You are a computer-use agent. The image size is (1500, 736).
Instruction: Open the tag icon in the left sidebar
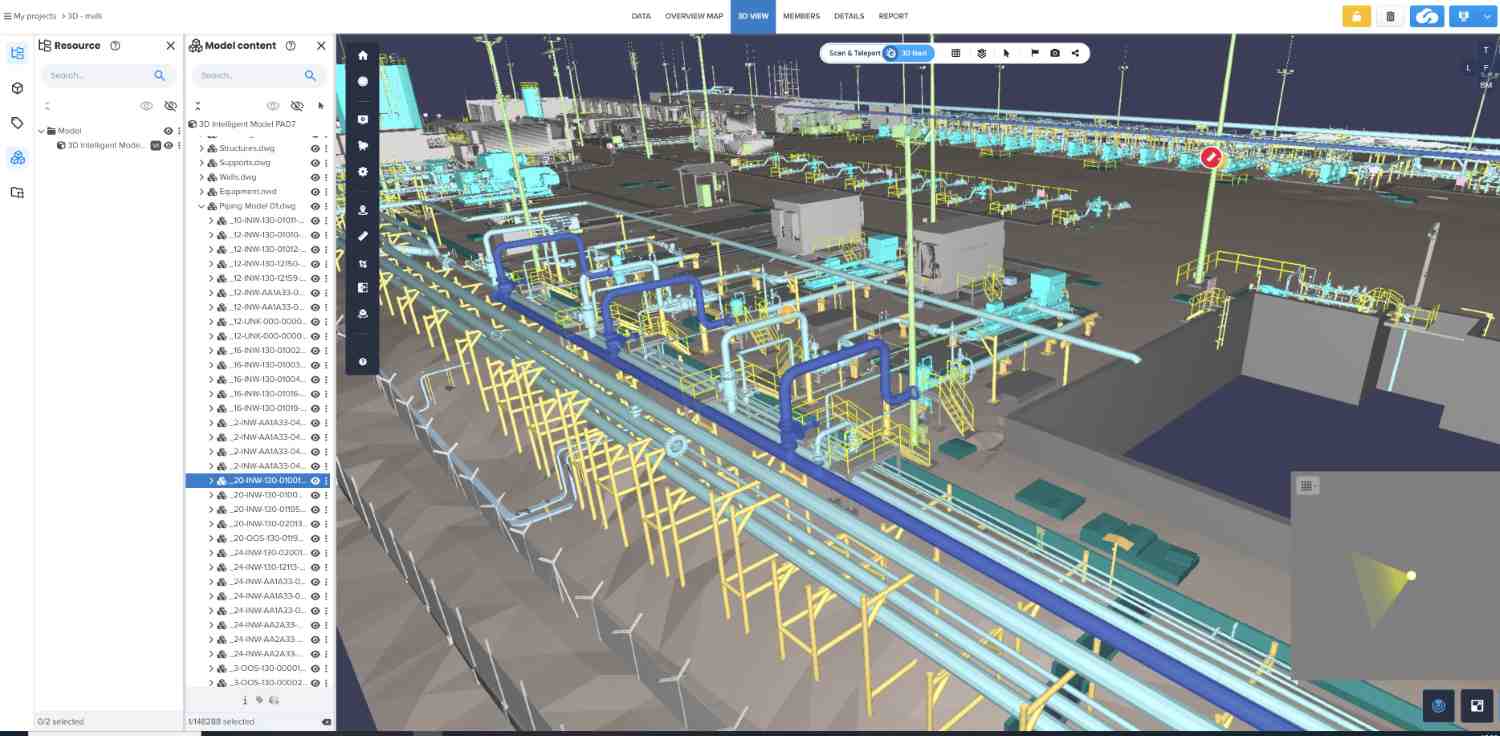tap(17, 123)
